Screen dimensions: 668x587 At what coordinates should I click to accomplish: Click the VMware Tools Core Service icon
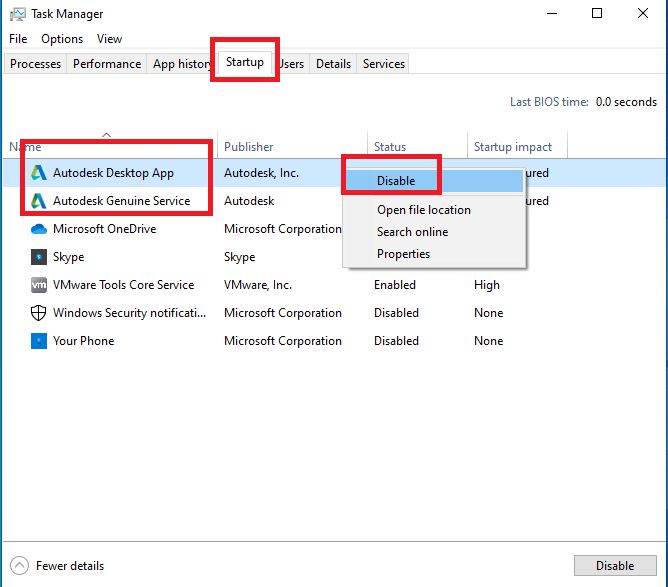(39, 285)
